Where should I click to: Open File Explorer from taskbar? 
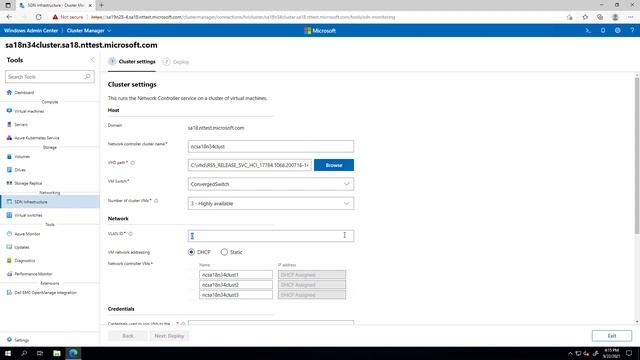click(x=57, y=353)
